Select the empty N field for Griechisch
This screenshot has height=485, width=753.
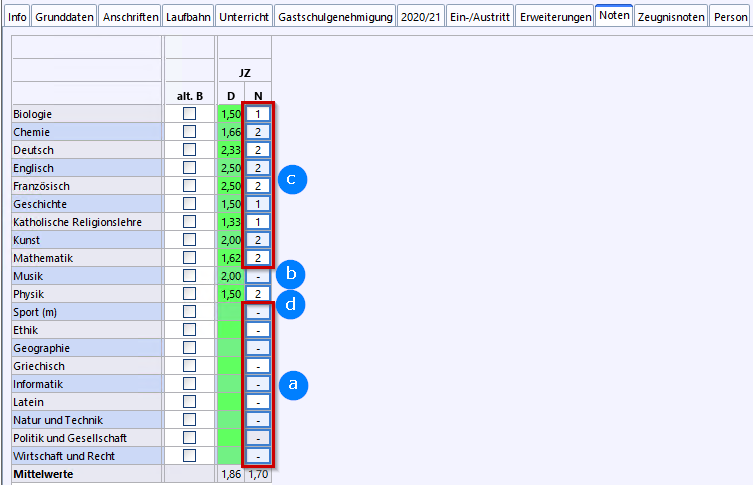[258, 366]
